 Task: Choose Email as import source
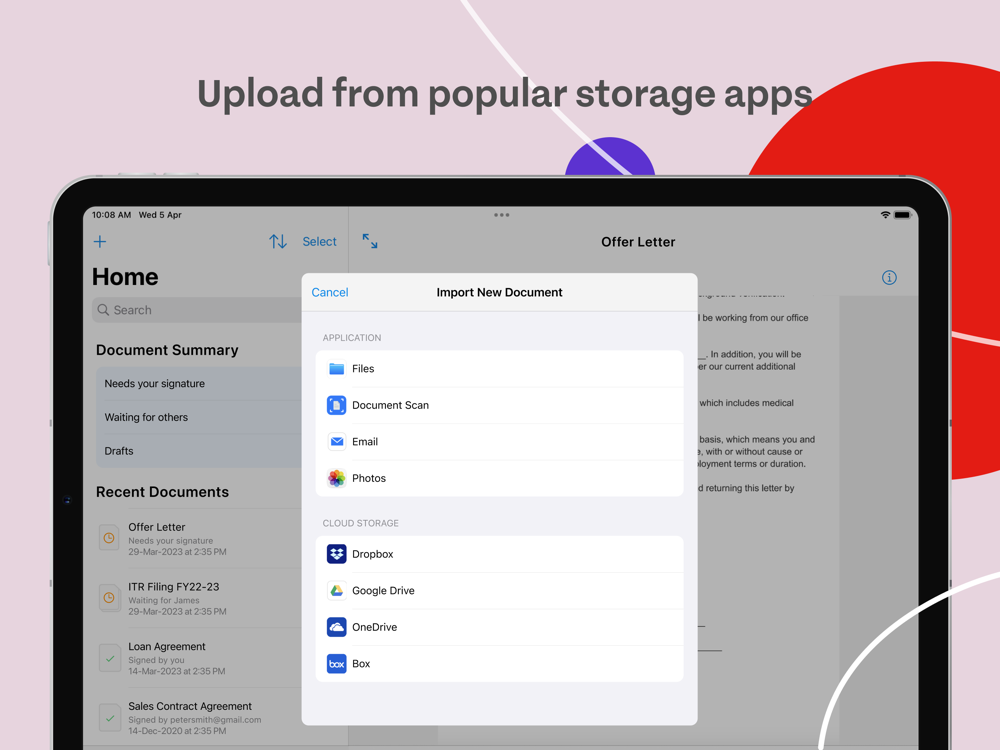click(499, 441)
